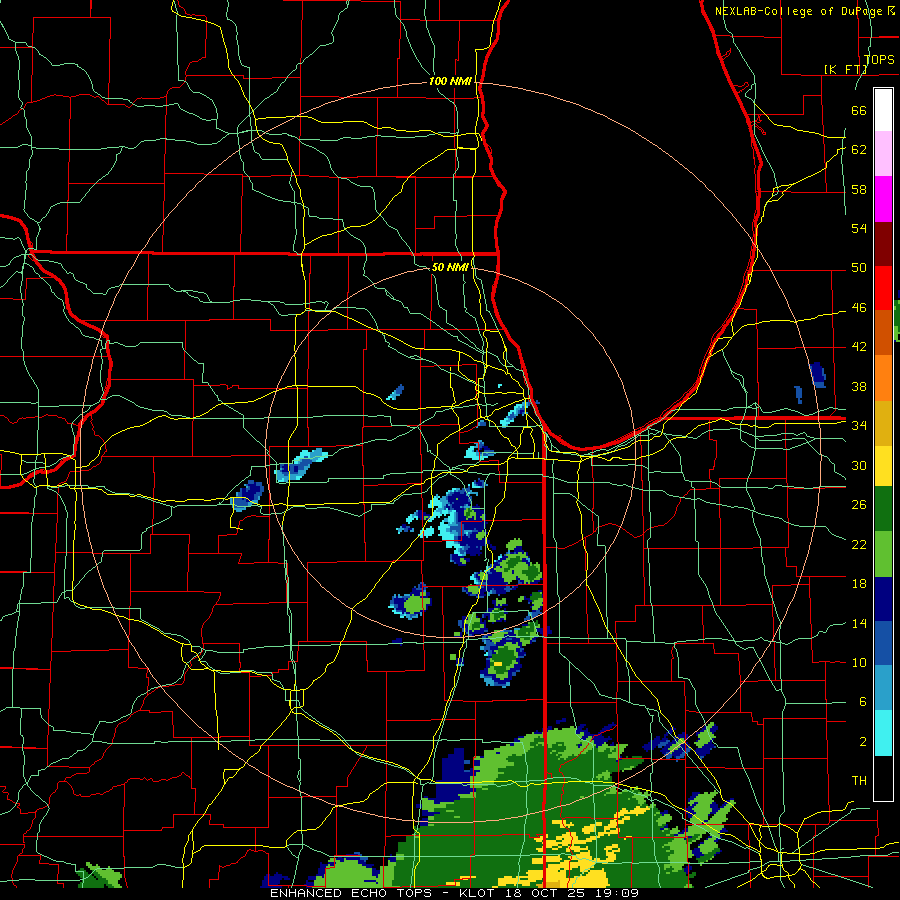Select the cyan swatch at the legend bottom
The width and height of the screenshot is (900, 900).
coord(883,732)
